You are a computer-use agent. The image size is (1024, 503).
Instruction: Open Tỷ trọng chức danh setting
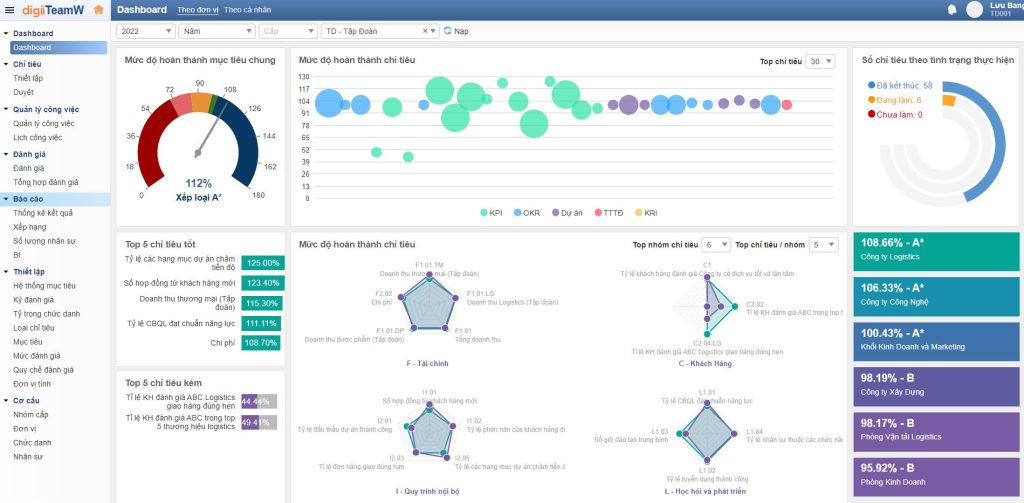pos(46,314)
